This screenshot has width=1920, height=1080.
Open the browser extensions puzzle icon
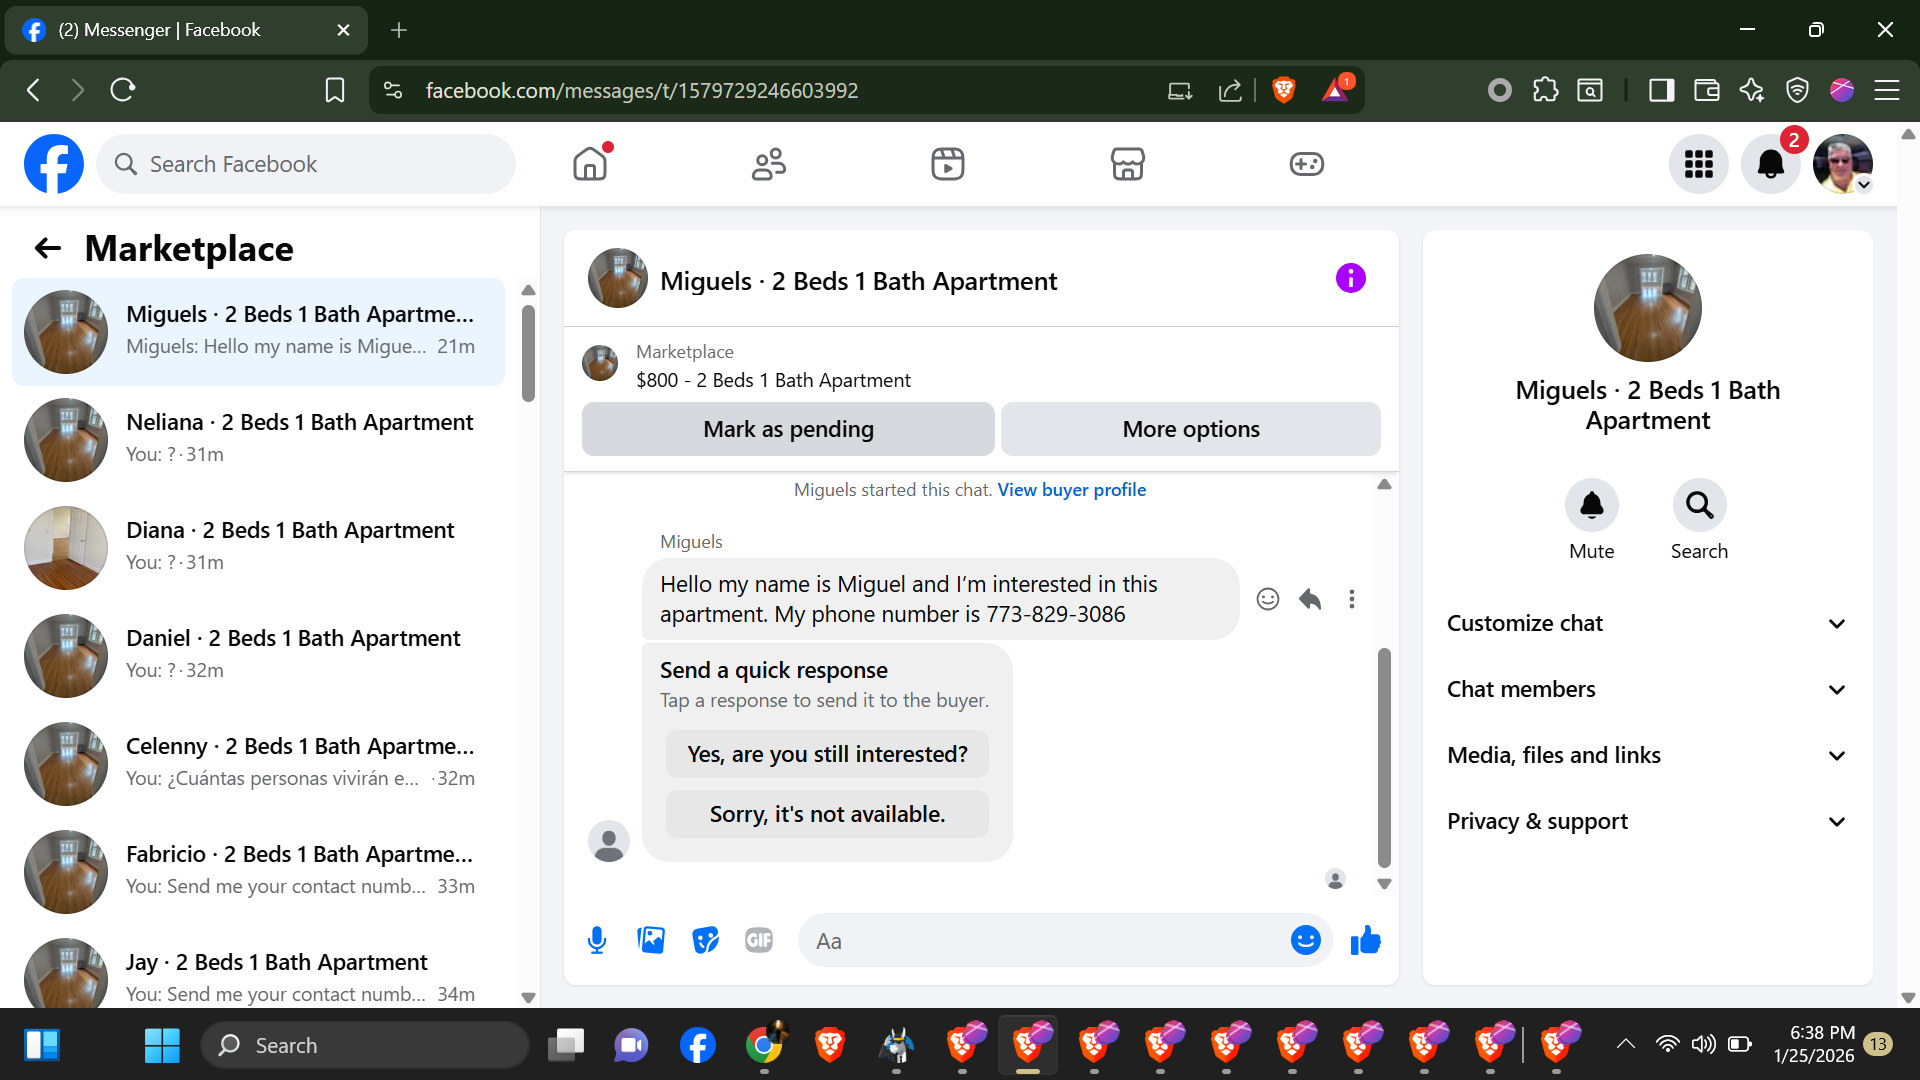tap(1545, 90)
